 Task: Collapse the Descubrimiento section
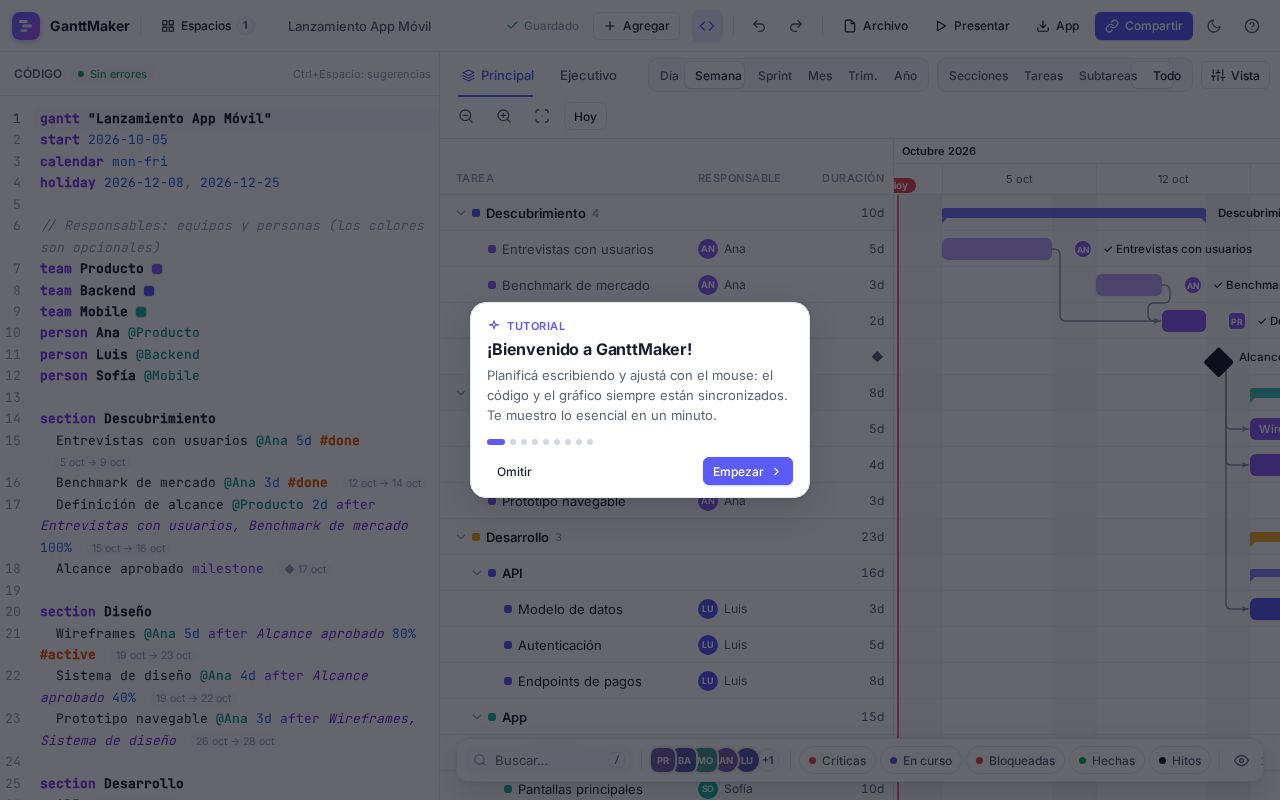pyautogui.click(x=461, y=213)
